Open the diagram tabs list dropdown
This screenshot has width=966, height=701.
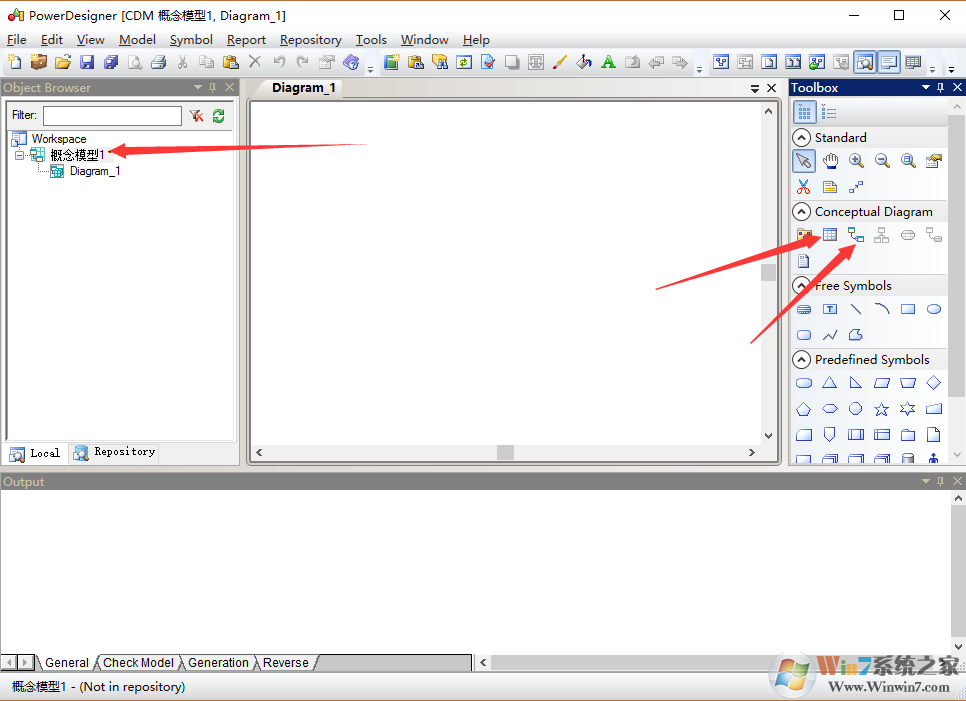pos(755,89)
